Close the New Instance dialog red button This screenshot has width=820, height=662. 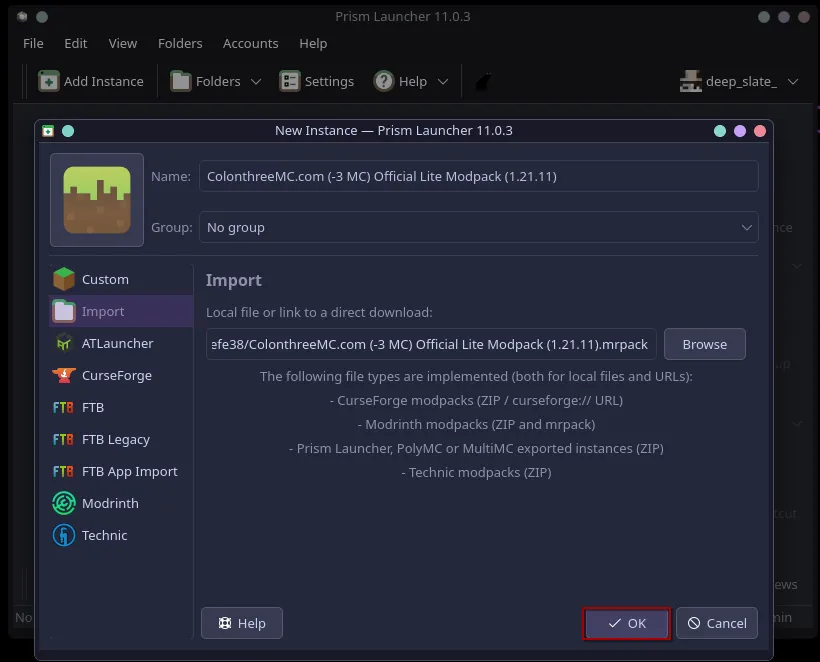point(760,131)
